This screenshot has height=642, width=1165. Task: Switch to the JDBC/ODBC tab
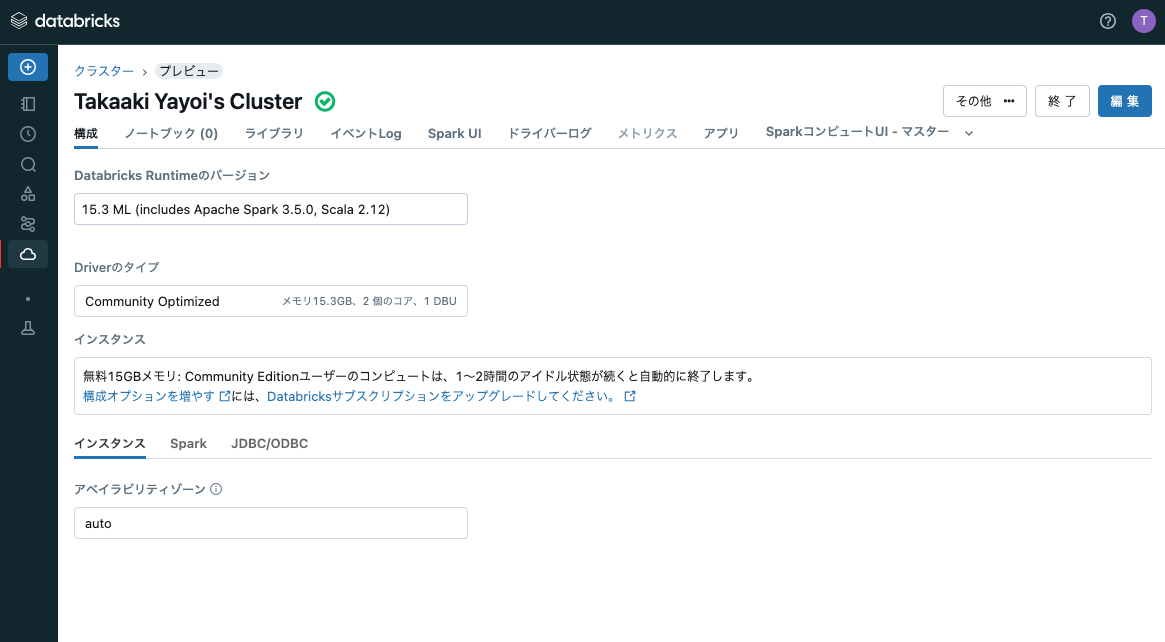269,443
